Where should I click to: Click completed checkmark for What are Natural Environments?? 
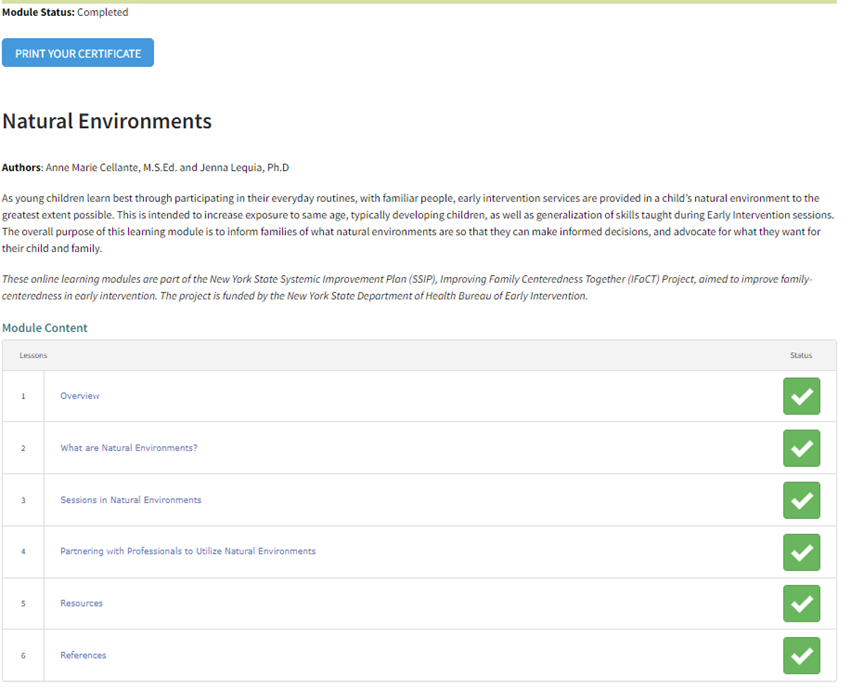pos(801,448)
